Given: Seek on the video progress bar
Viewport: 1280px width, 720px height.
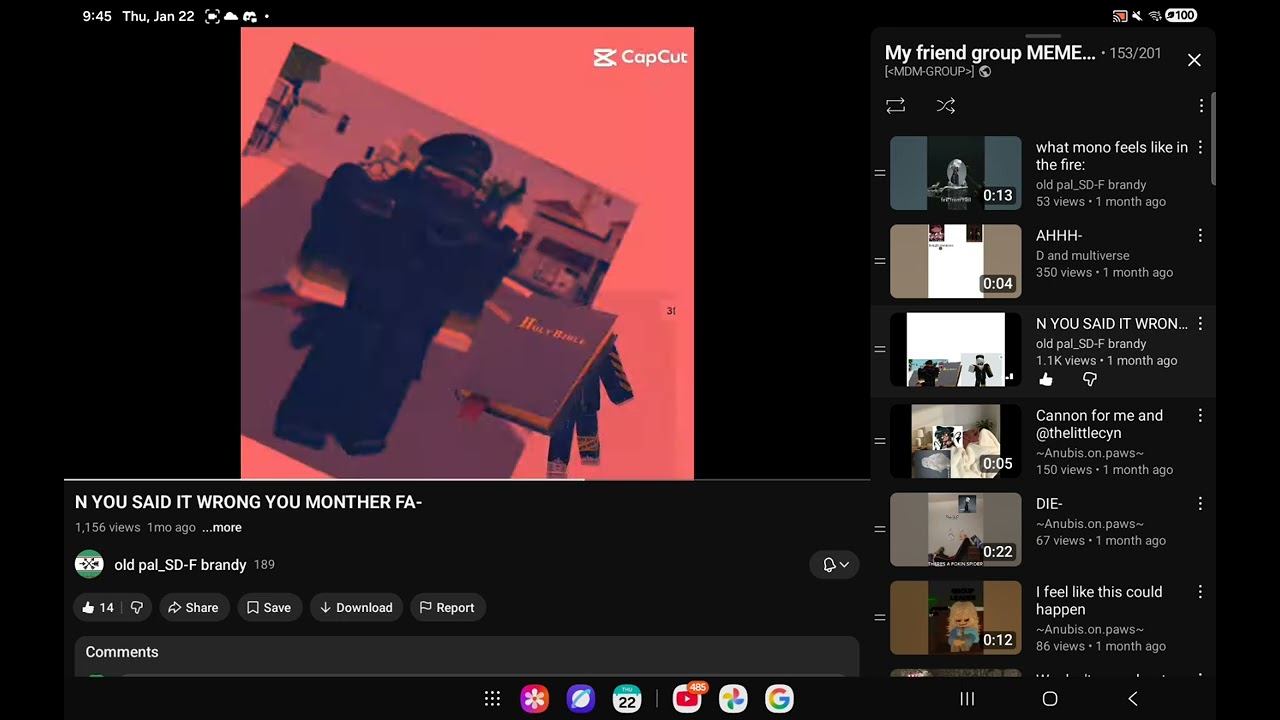Looking at the screenshot, I should [x=467, y=480].
